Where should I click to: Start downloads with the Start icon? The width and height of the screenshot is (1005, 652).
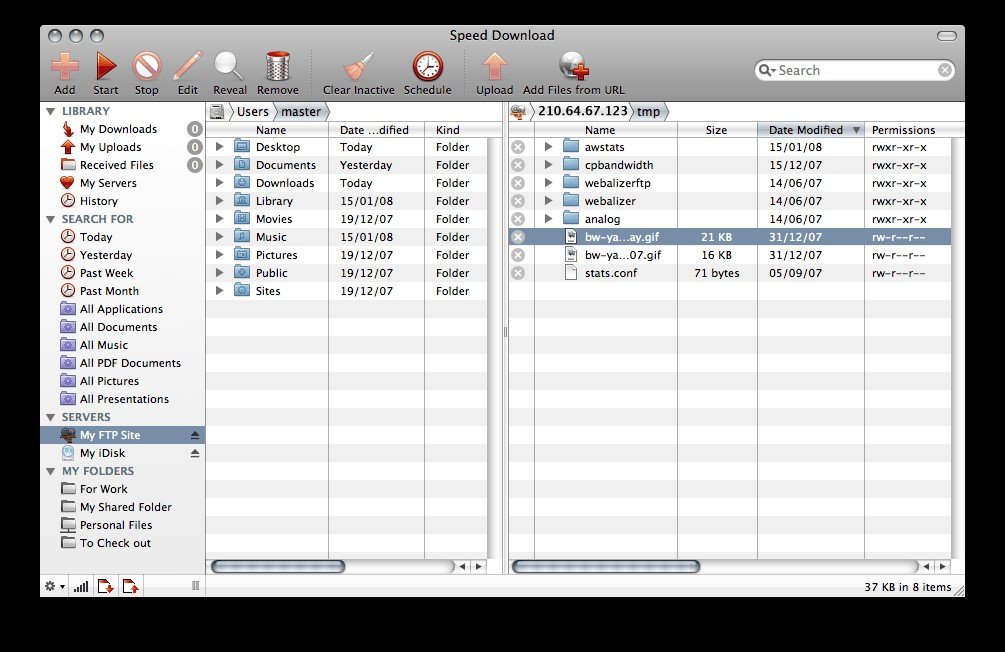pos(106,67)
